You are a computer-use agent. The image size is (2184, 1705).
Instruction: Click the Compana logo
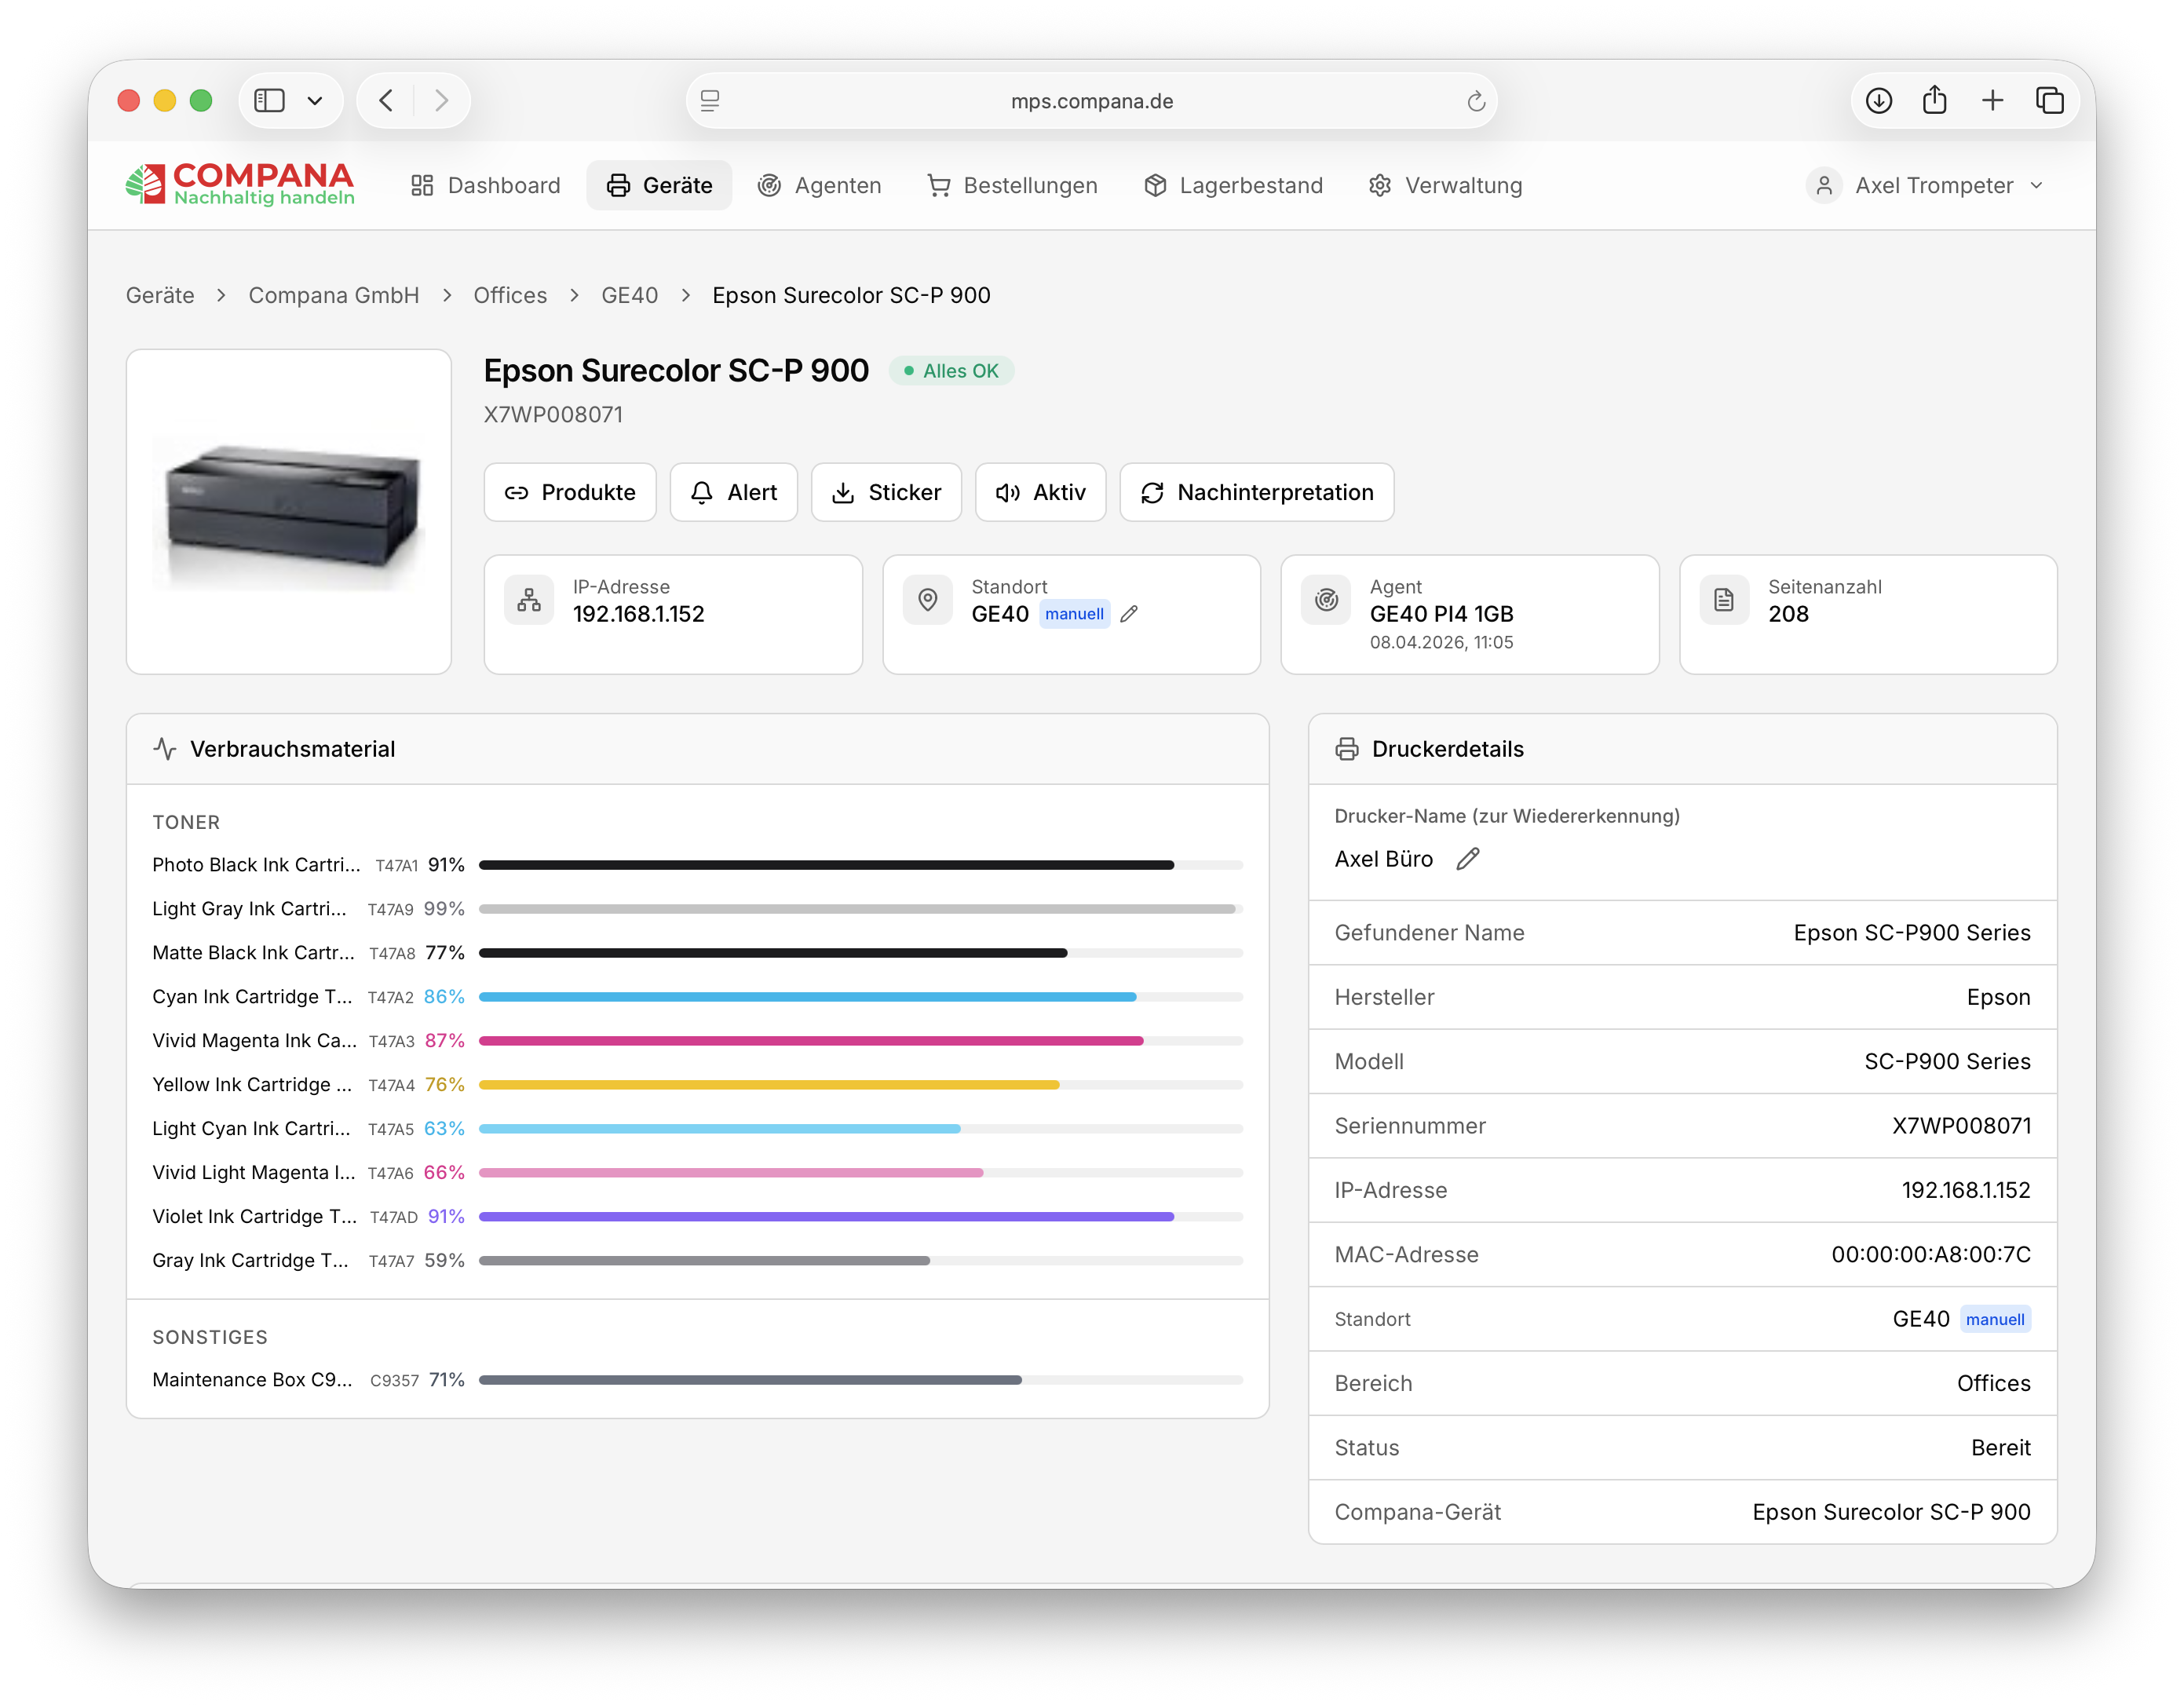pos(240,185)
